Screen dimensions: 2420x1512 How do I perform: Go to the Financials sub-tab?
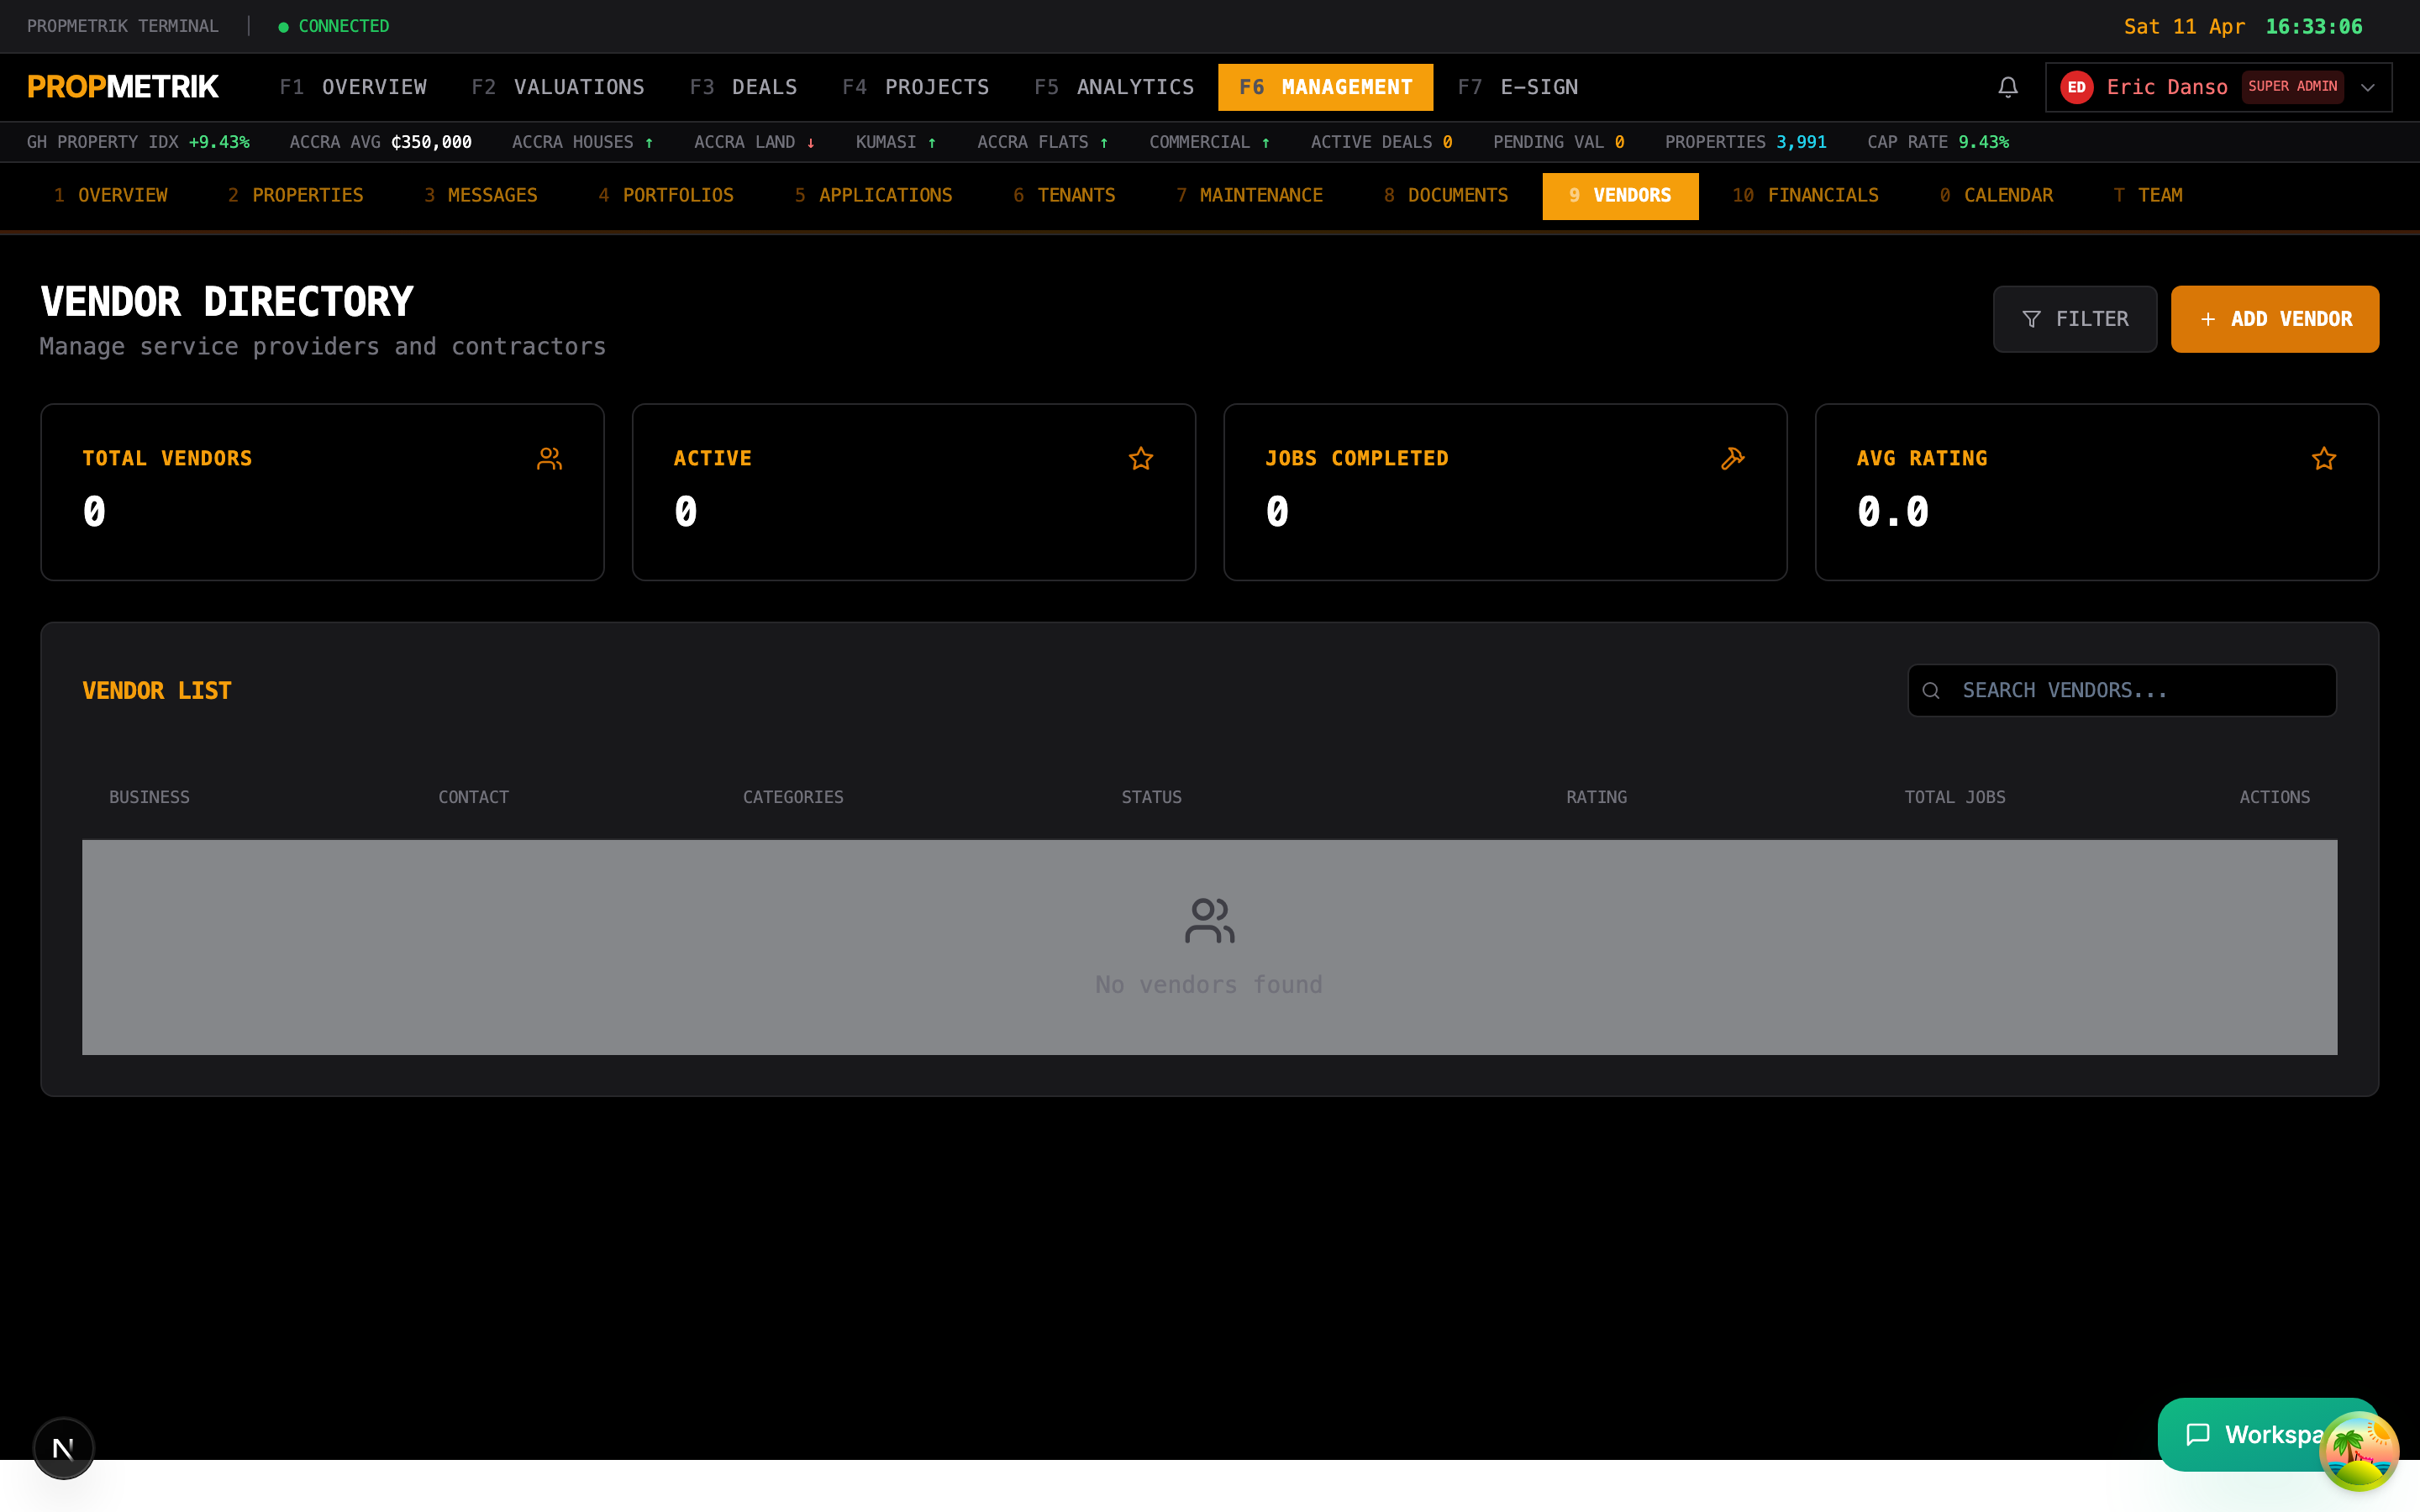[1805, 196]
